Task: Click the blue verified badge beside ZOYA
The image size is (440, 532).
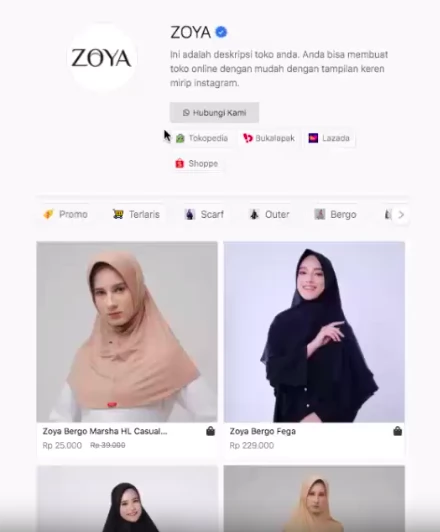Action: pos(221,32)
